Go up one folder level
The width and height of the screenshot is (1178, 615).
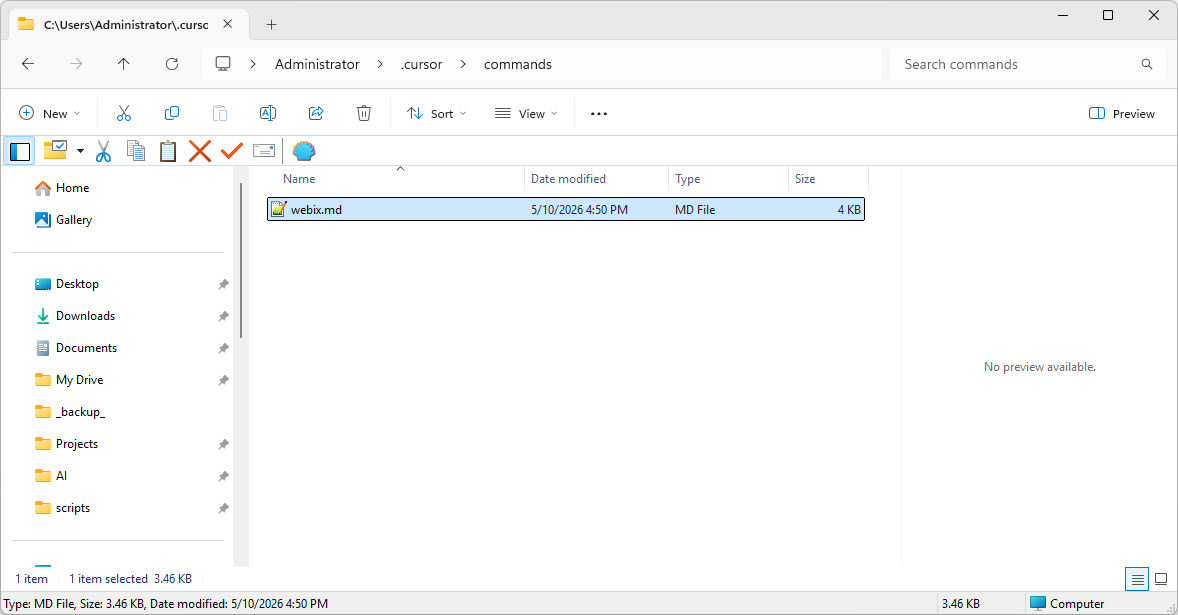[124, 64]
